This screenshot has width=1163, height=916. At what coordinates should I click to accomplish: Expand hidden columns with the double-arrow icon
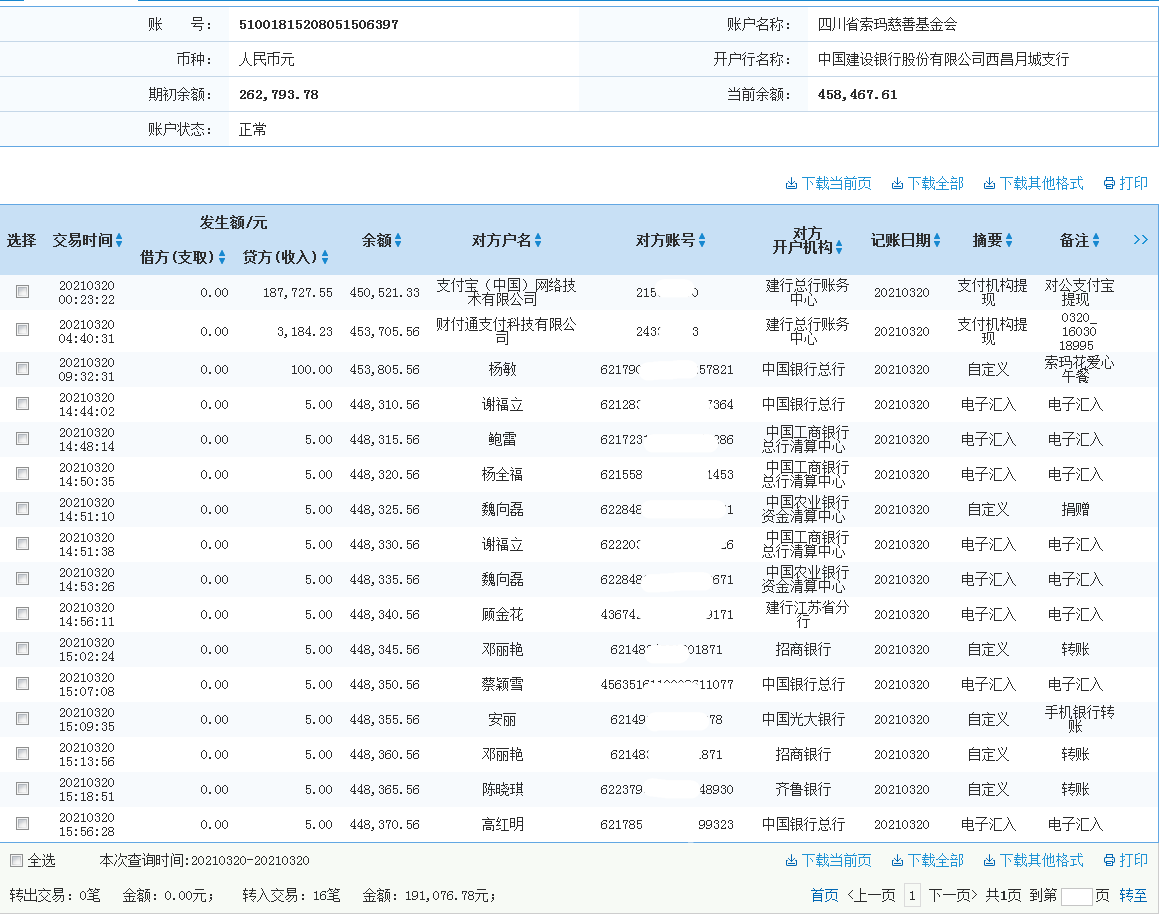[1141, 240]
